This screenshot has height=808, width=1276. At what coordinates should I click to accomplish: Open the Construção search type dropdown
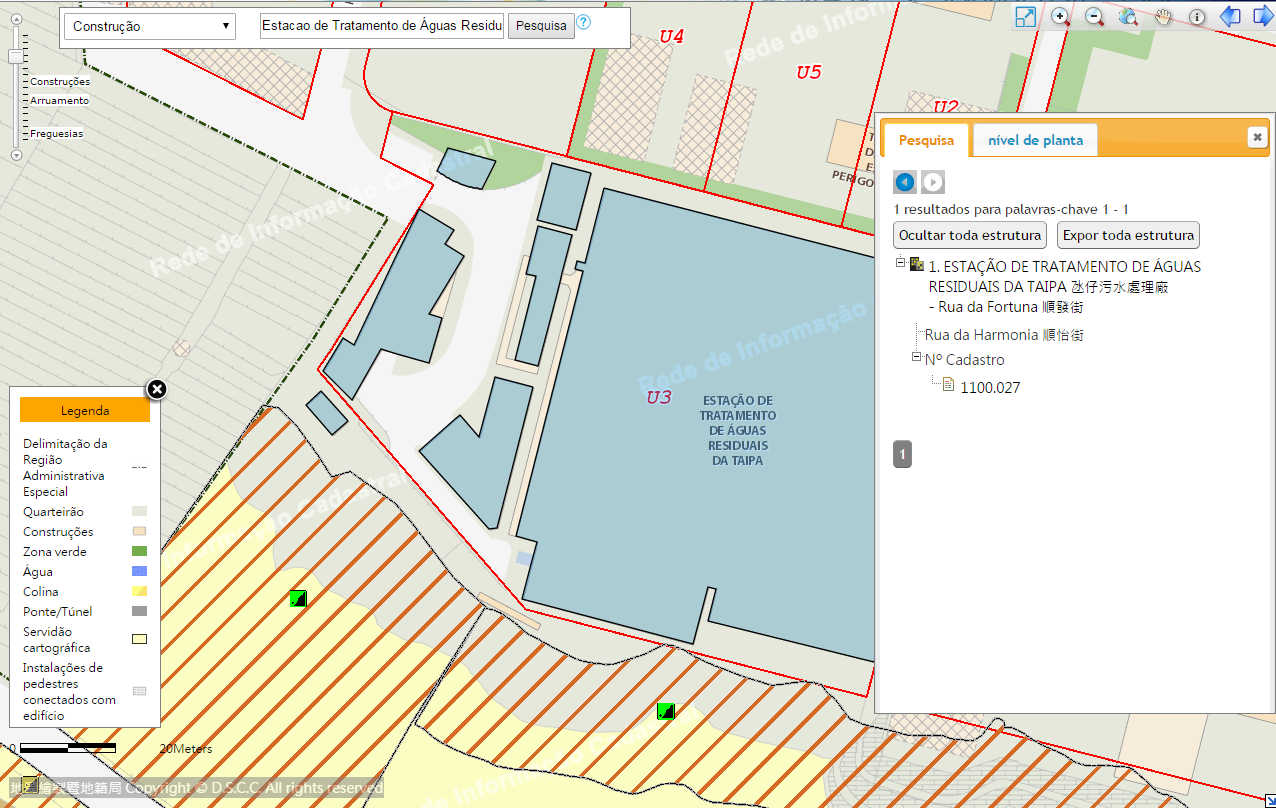(x=150, y=27)
